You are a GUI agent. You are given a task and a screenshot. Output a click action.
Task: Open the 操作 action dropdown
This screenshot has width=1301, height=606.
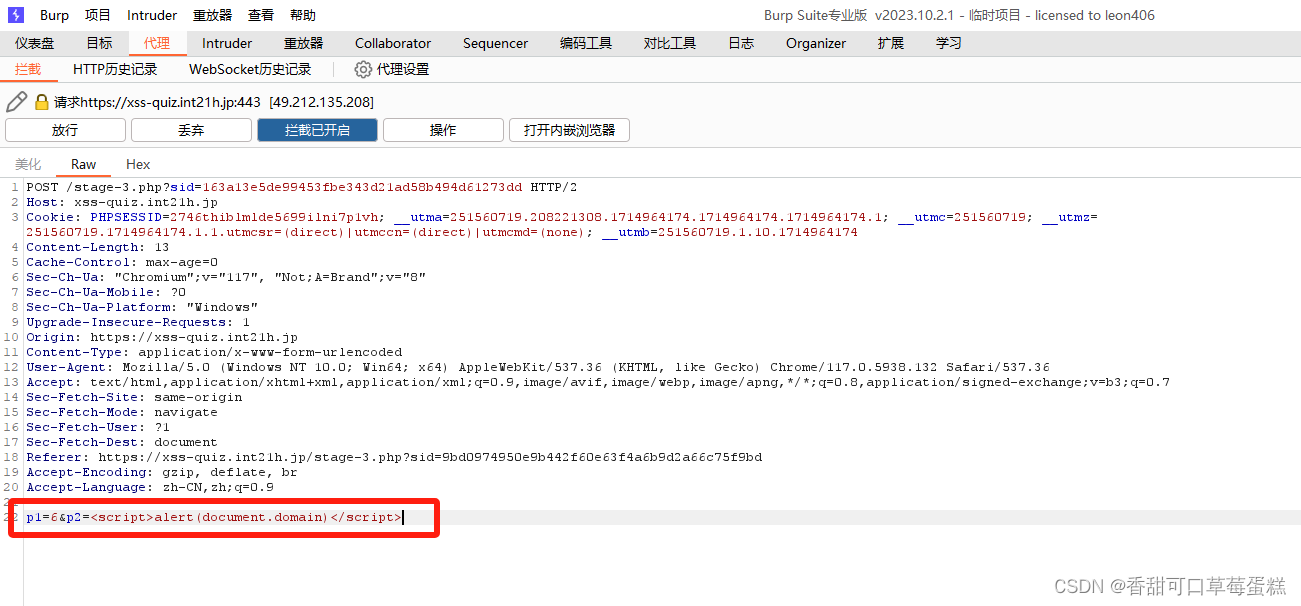pyautogui.click(x=443, y=129)
